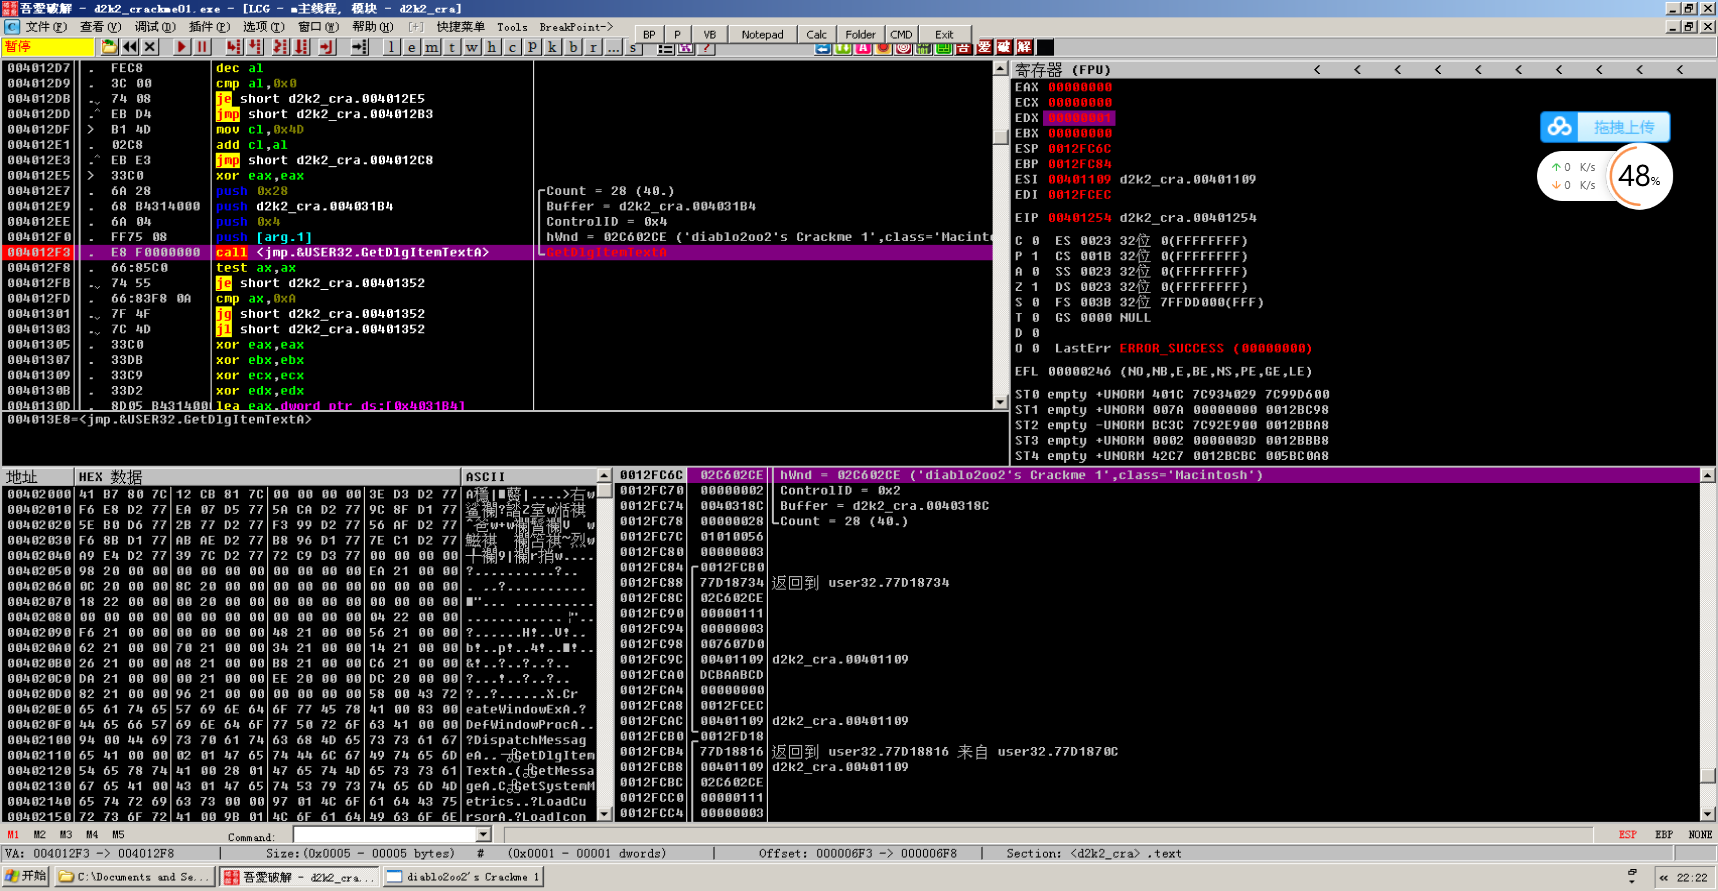Open the 插件(P) plugins menu
This screenshot has width=1718, height=891.
point(208,27)
